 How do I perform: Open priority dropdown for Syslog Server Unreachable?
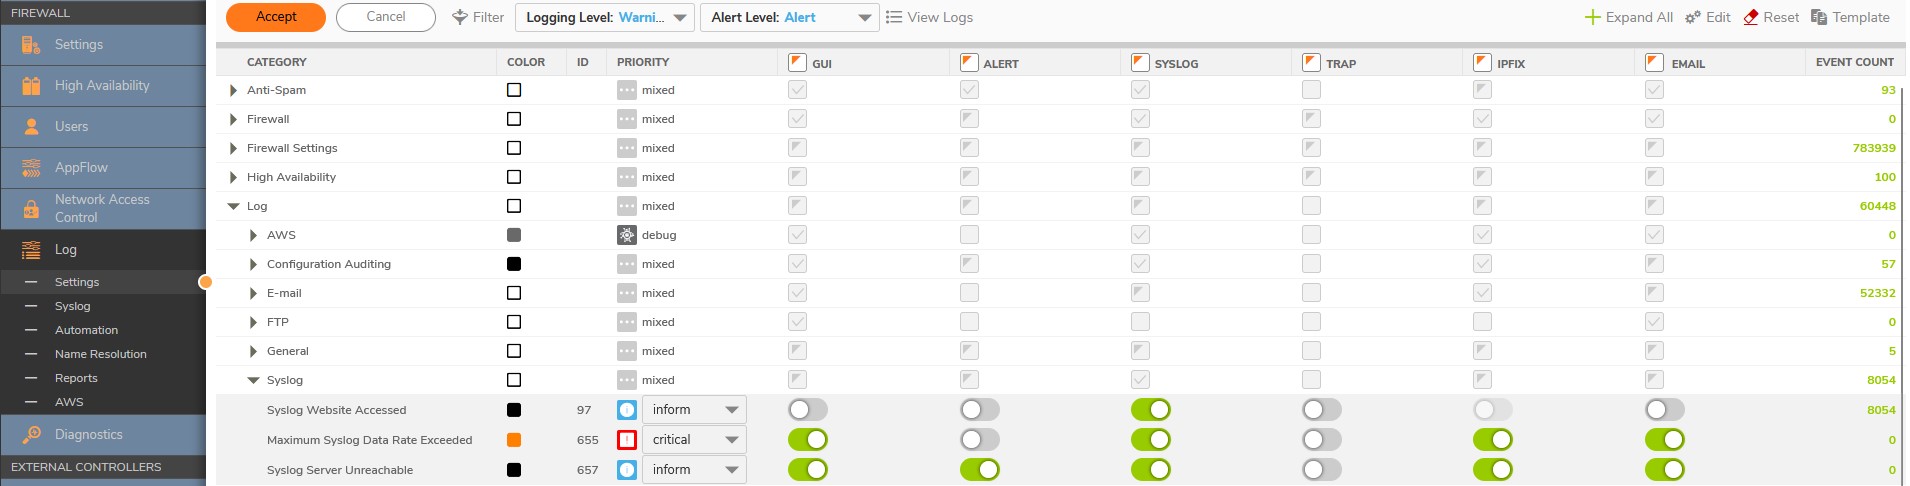tap(694, 470)
